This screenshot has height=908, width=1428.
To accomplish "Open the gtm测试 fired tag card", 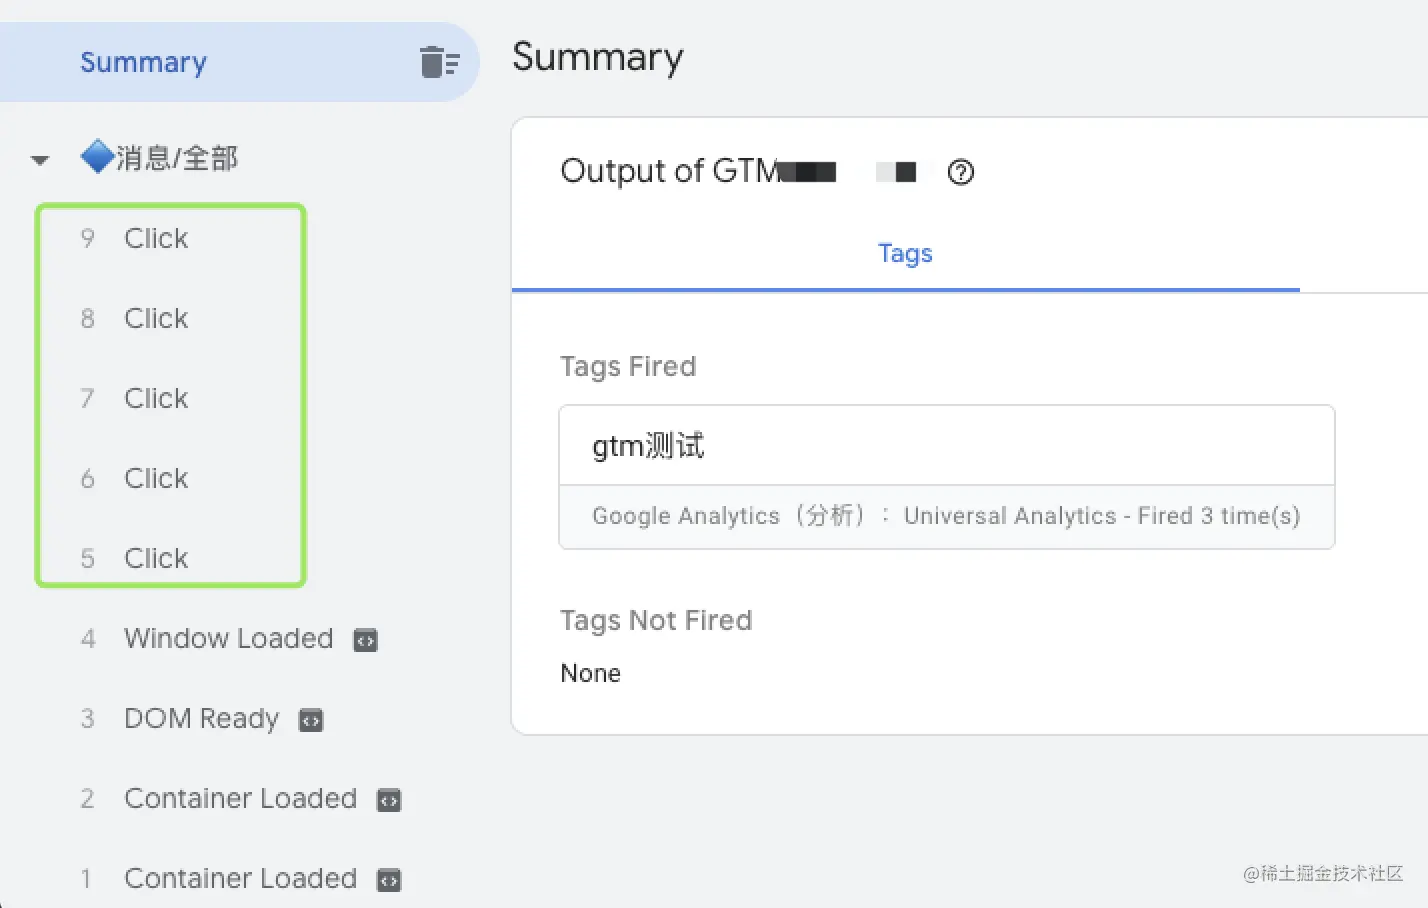I will point(947,477).
